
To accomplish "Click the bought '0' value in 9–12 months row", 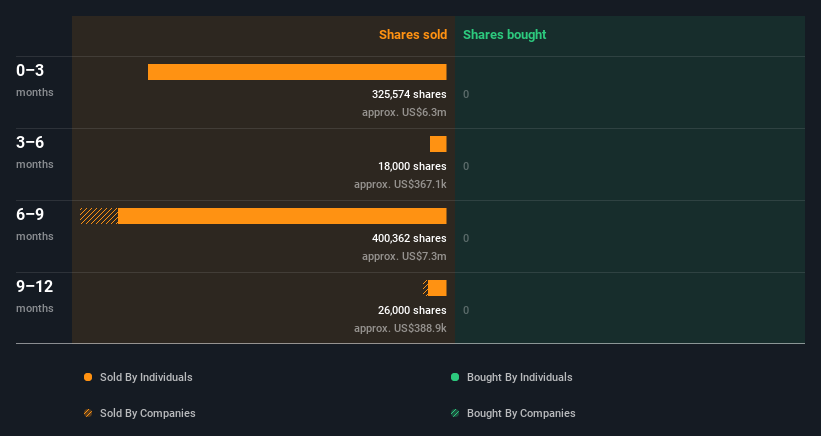I will pyautogui.click(x=466, y=310).
